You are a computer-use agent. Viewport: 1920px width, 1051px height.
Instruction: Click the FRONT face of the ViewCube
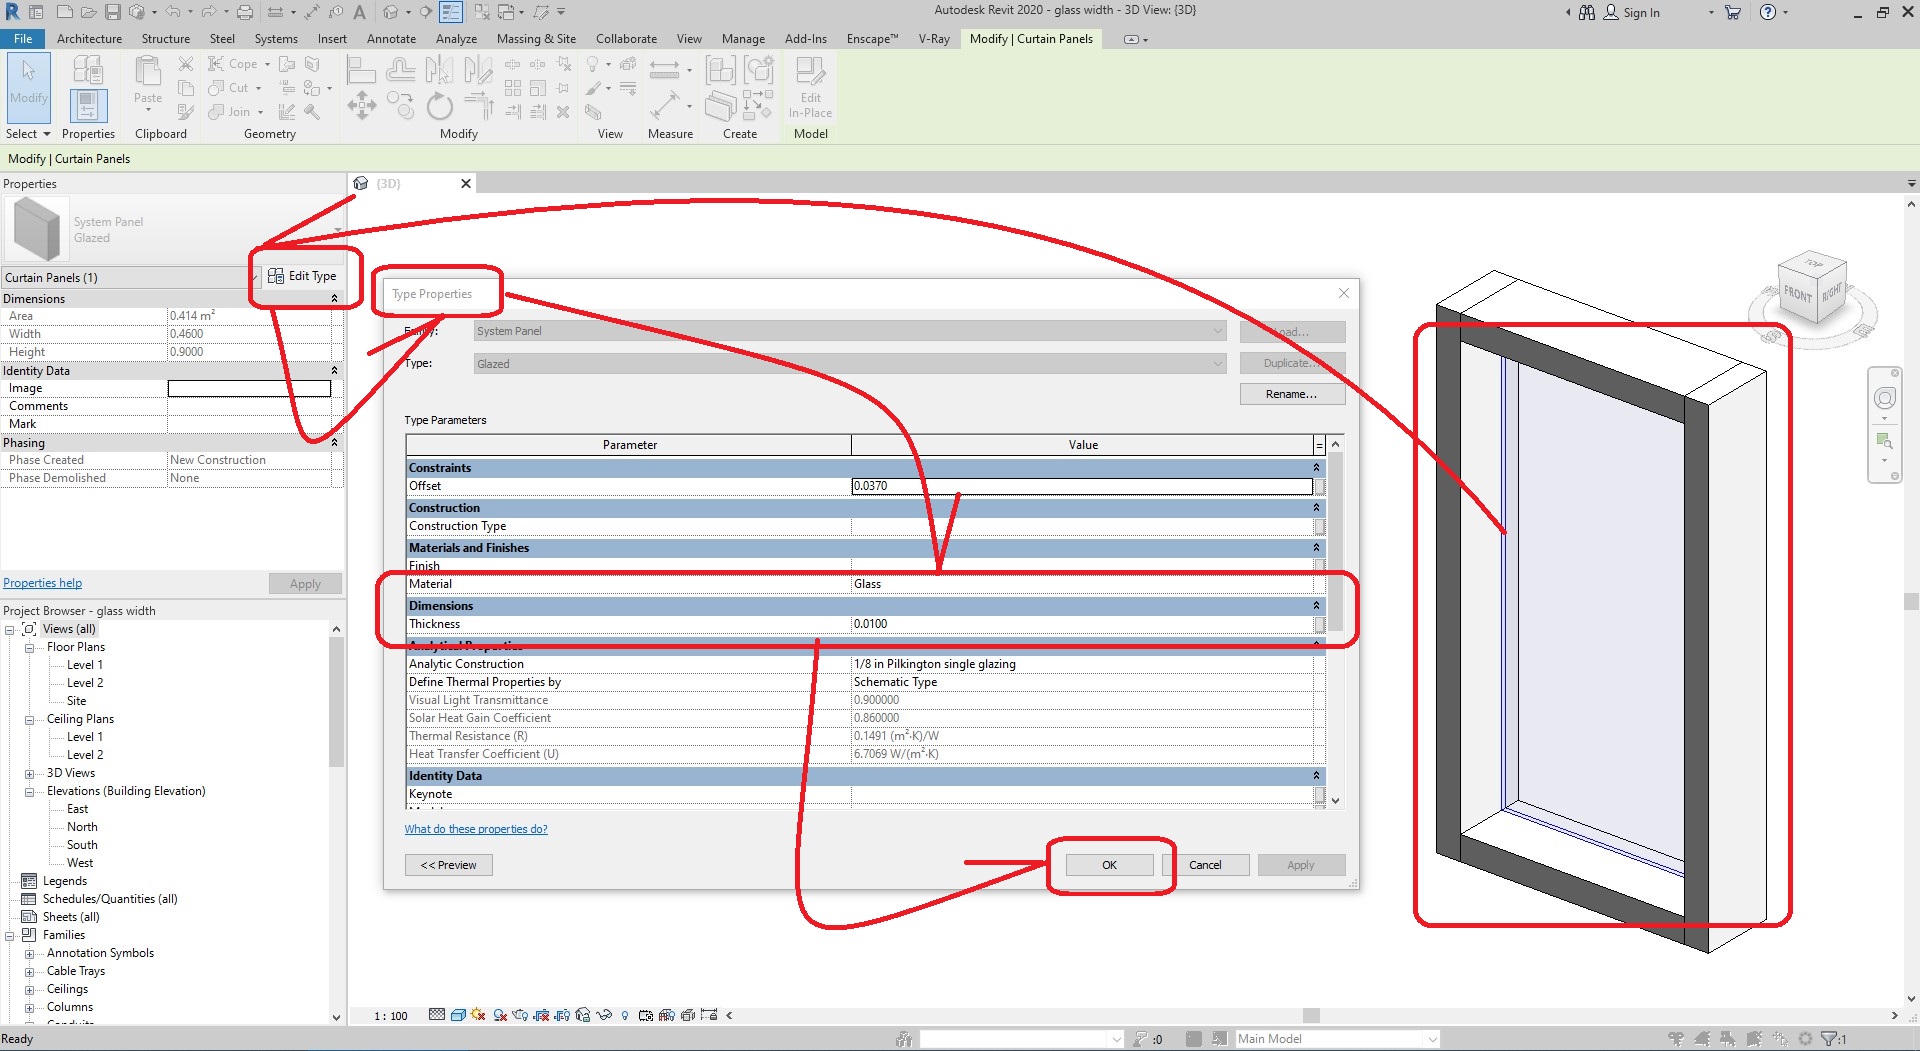pos(1797,294)
